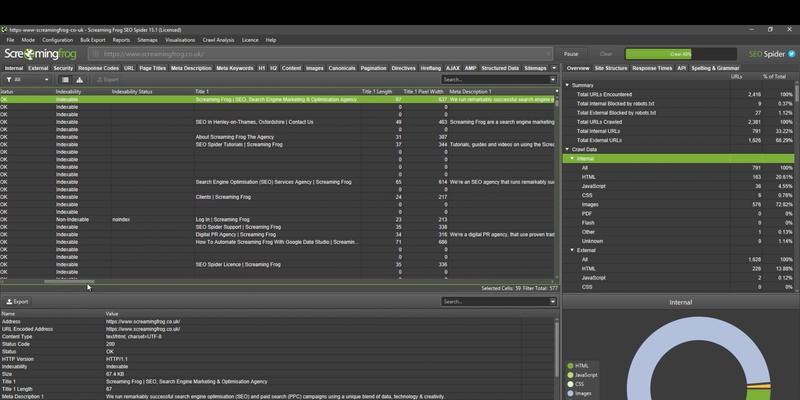Switch to tree view icon

click(79, 80)
